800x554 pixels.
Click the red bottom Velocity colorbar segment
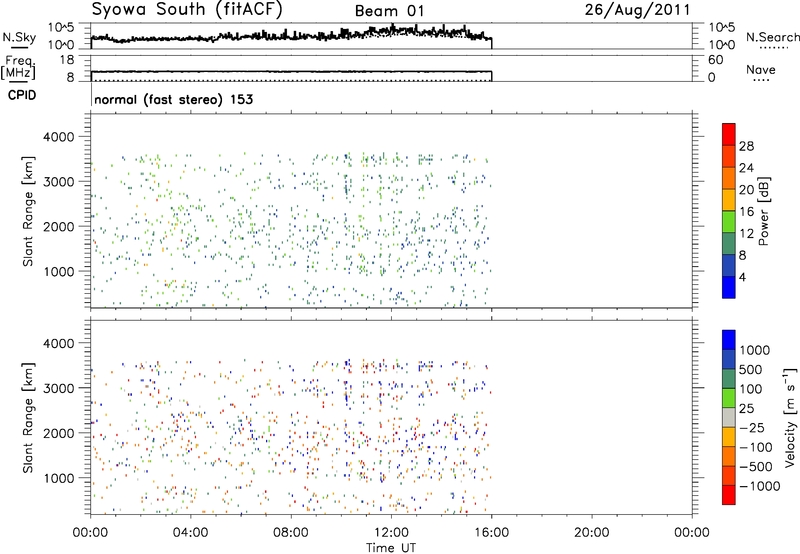click(x=729, y=495)
